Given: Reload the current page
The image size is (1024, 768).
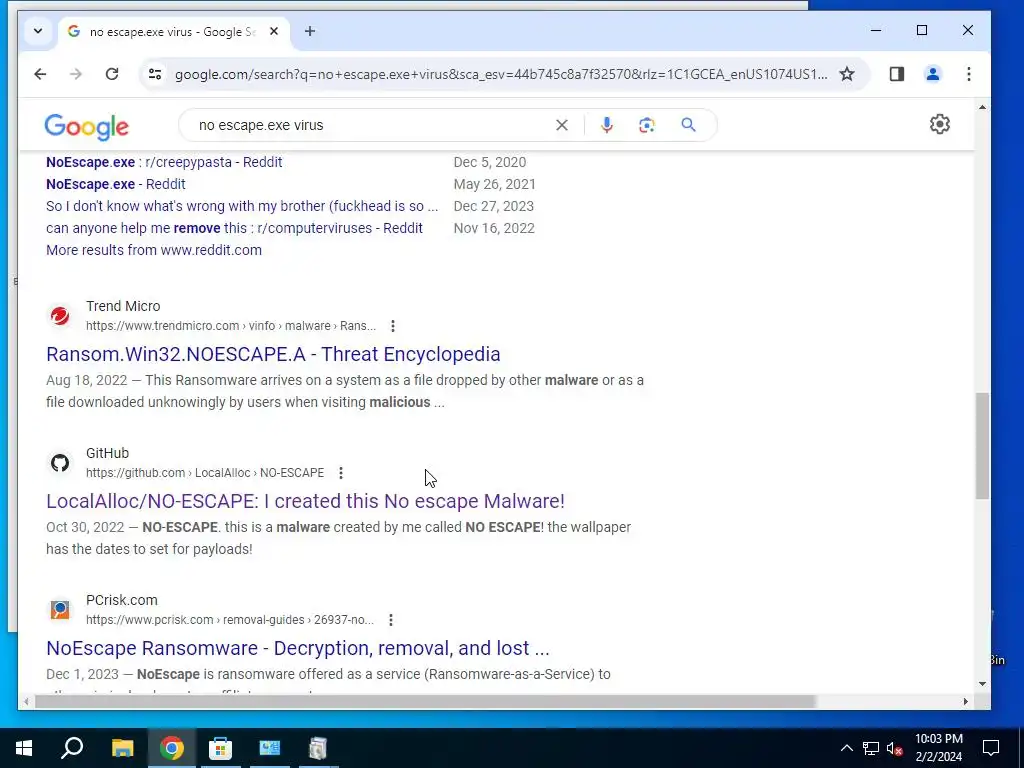Looking at the screenshot, I should (x=112, y=74).
